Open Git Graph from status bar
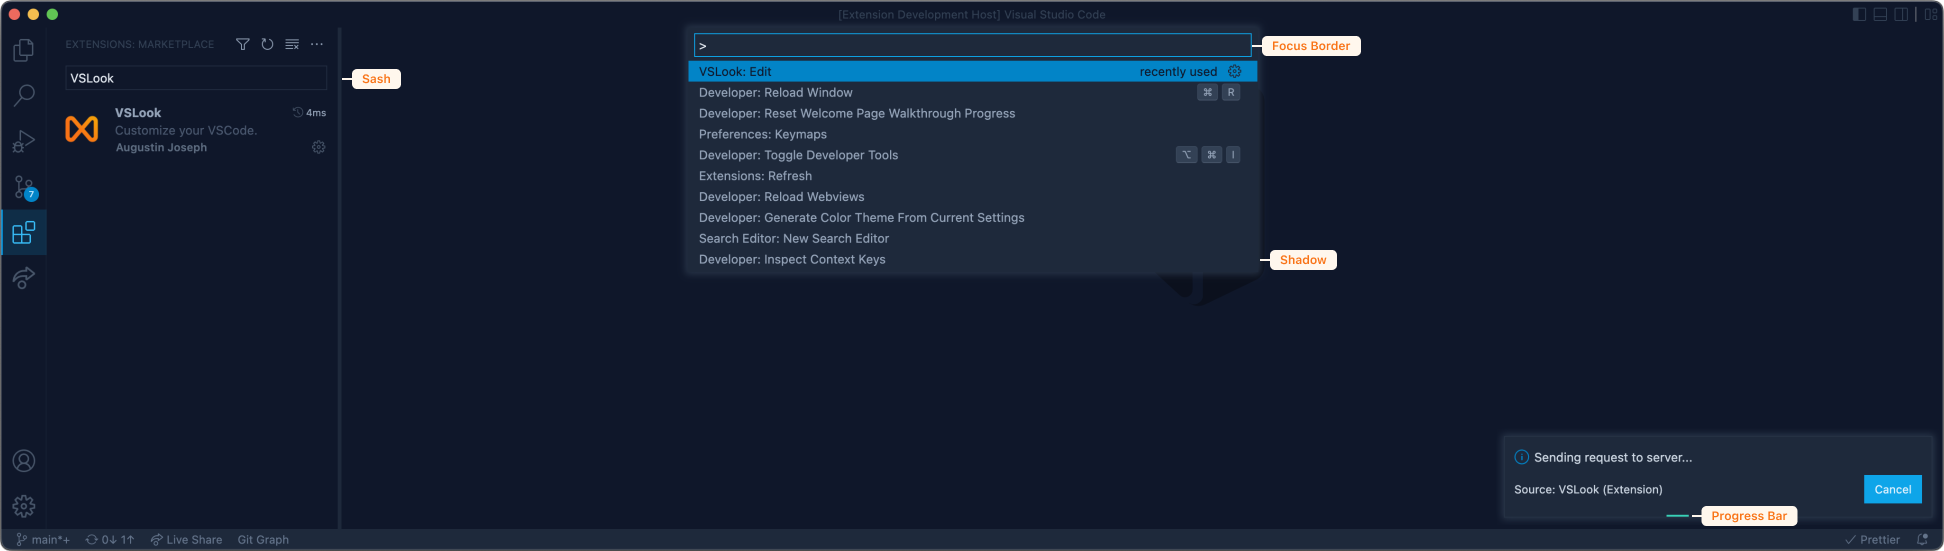 pos(263,540)
